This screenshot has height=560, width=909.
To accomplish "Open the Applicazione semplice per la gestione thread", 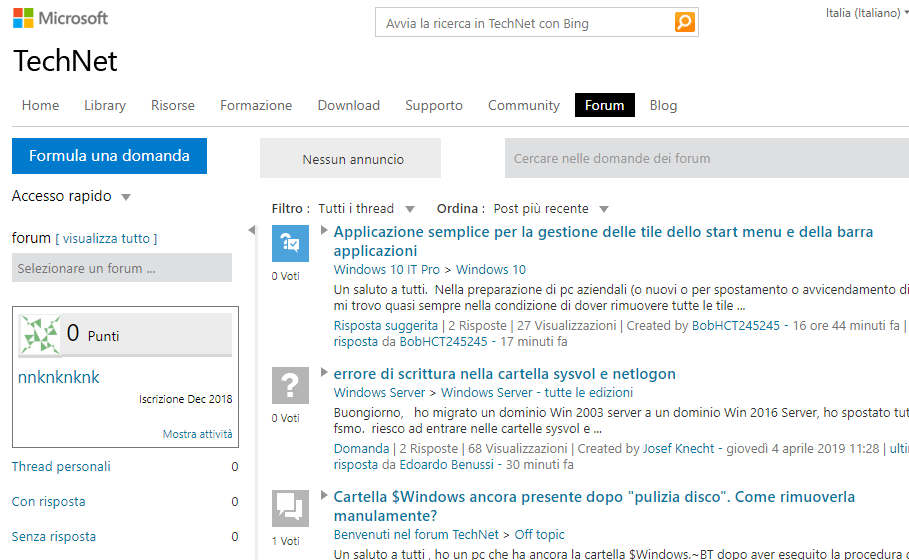I will point(603,241).
